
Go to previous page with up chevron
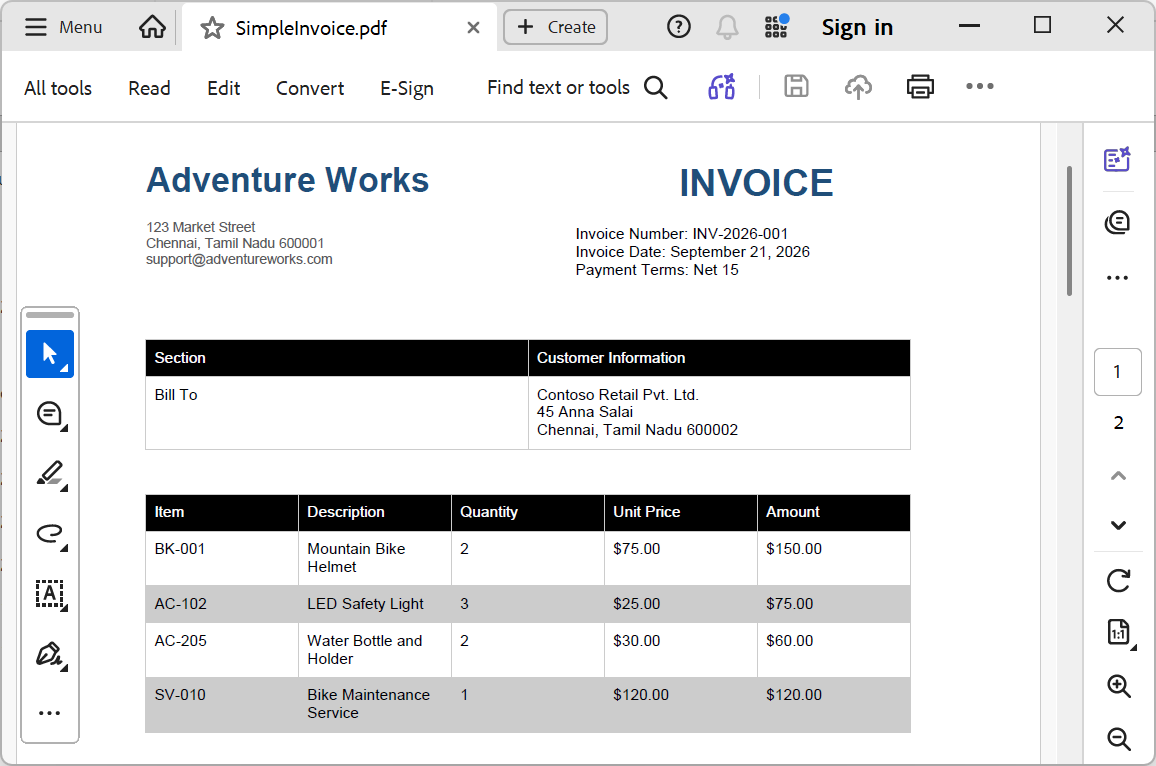1118,476
